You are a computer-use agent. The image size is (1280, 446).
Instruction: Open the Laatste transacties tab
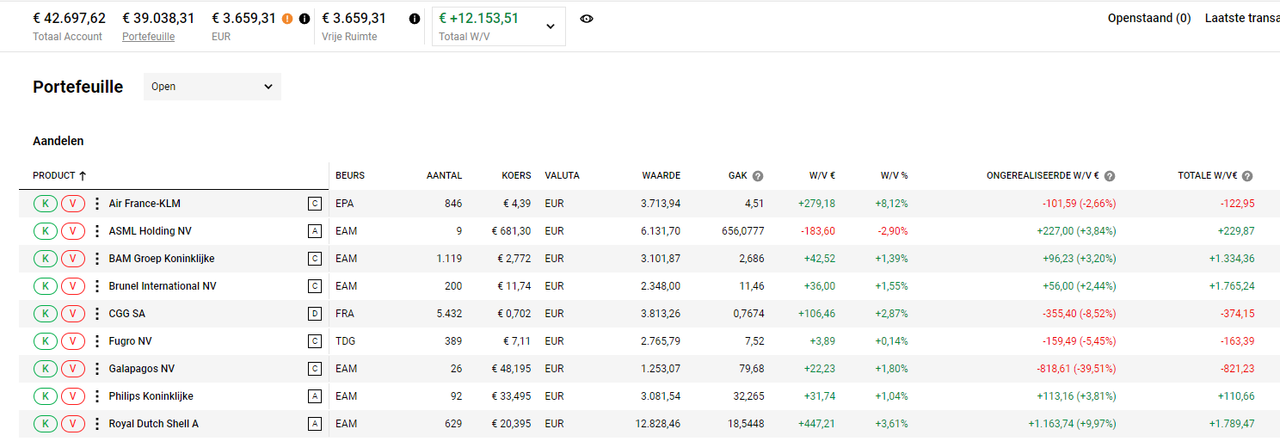click(1242, 18)
